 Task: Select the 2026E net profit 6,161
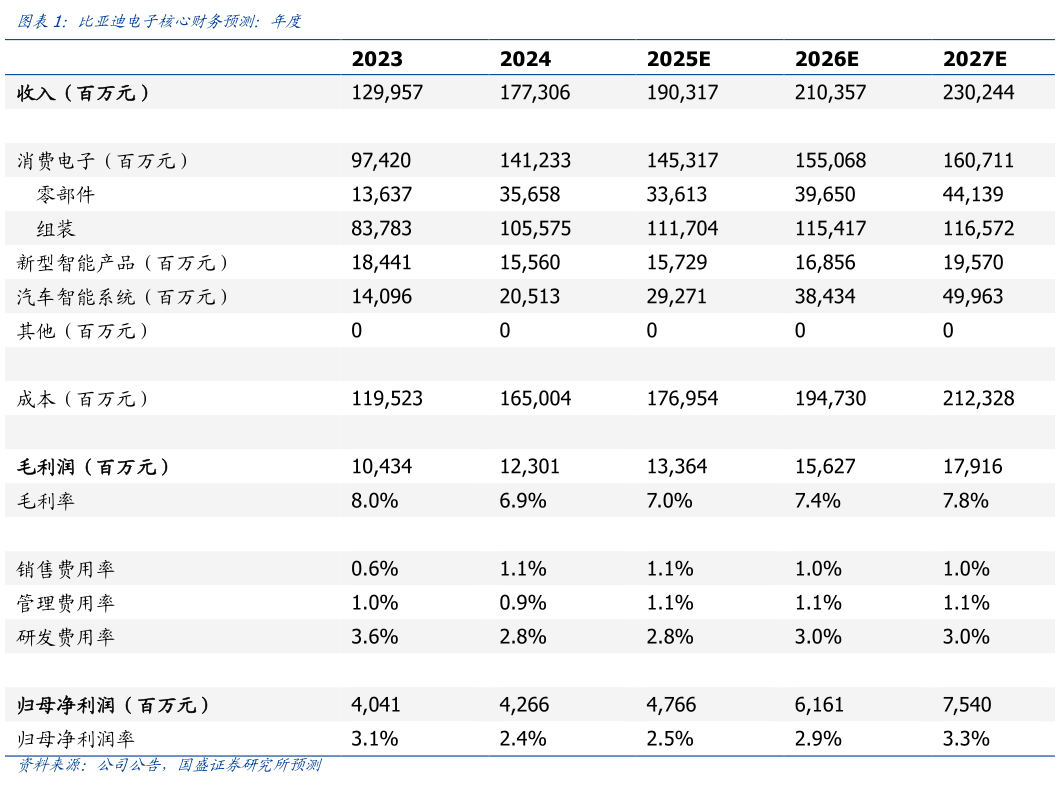tap(820, 705)
